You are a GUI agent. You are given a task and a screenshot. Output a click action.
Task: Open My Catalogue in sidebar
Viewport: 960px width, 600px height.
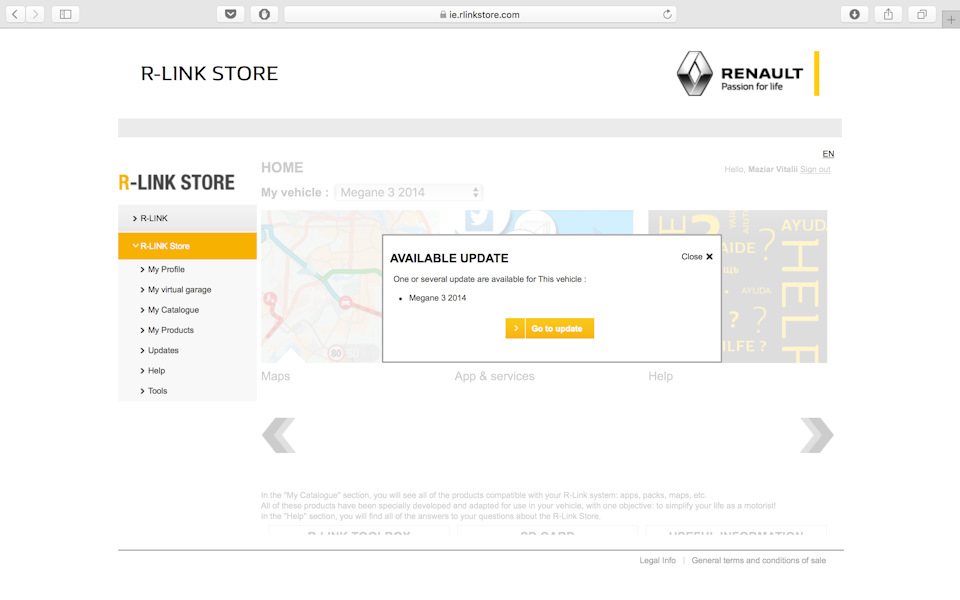coord(173,310)
